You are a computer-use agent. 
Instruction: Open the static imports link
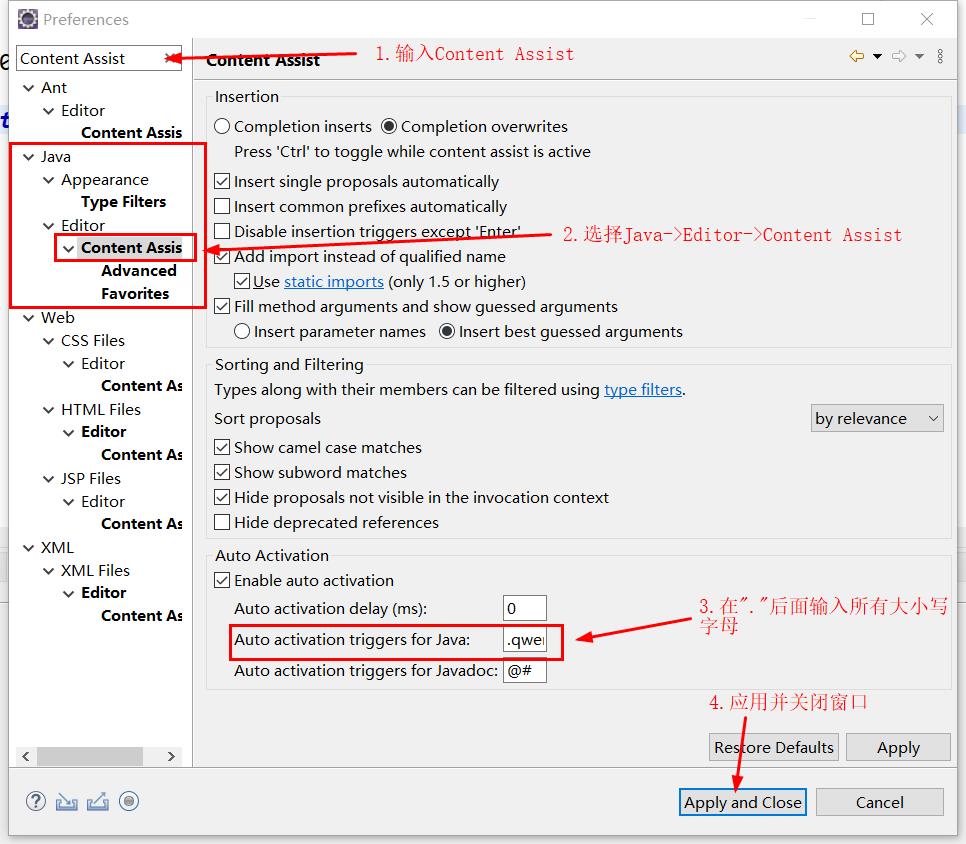tap(334, 282)
